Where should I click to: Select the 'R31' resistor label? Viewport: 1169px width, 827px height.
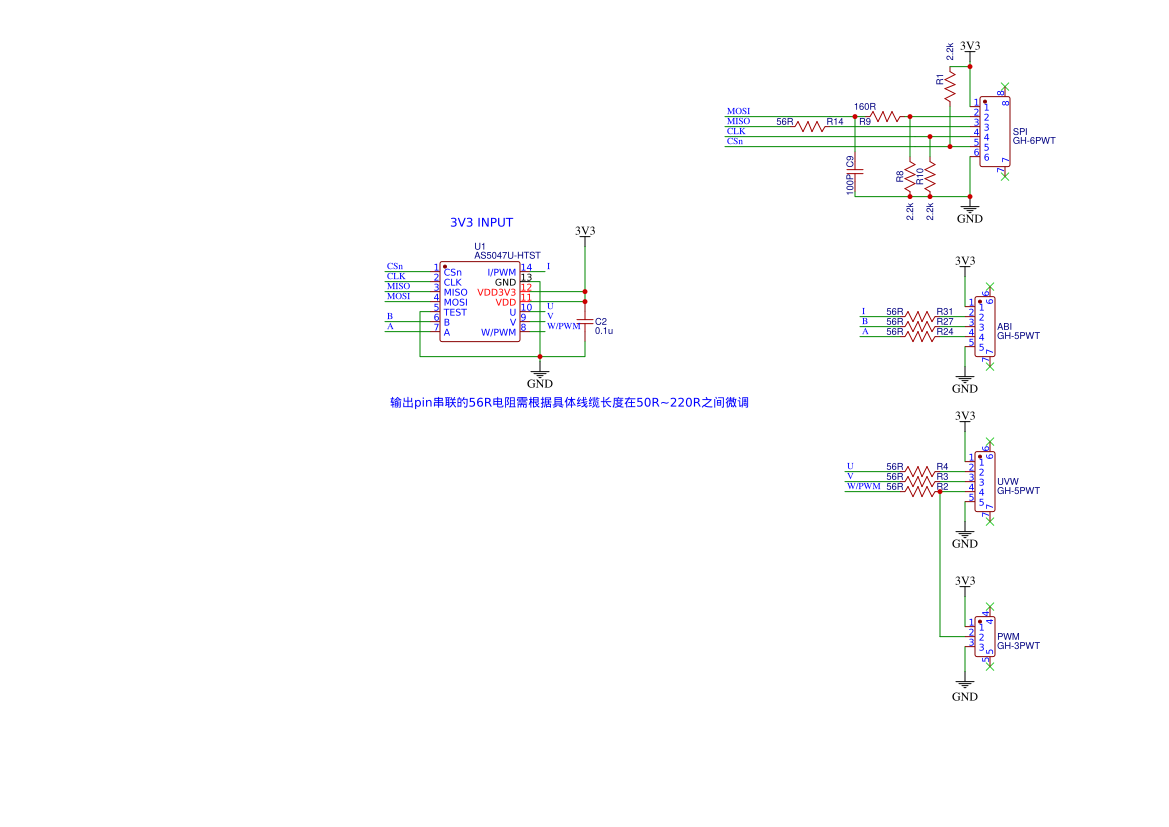pos(945,312)
